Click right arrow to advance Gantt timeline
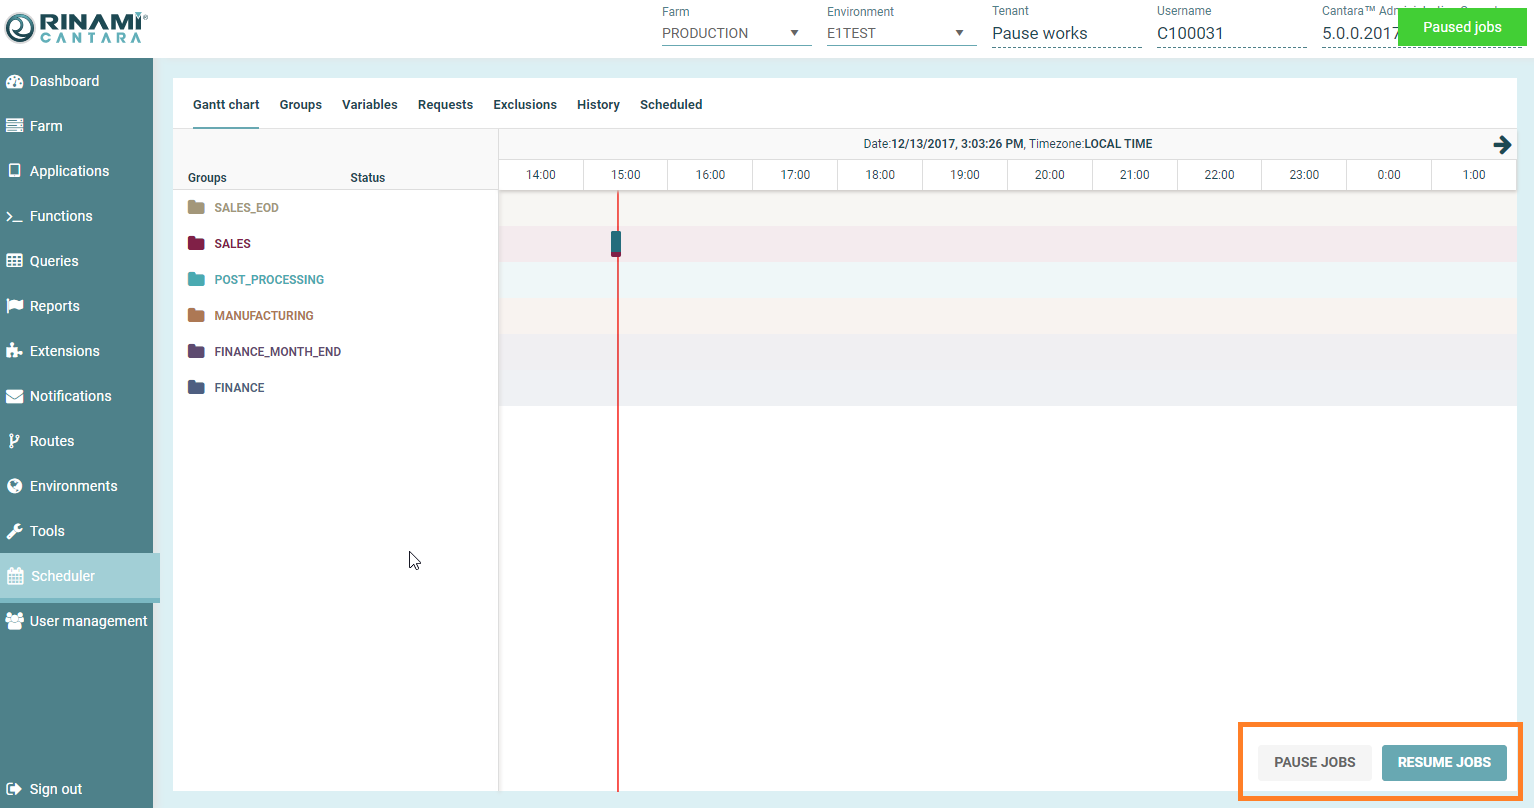The image size is (1534, 808). click(x=1502, y=145)
